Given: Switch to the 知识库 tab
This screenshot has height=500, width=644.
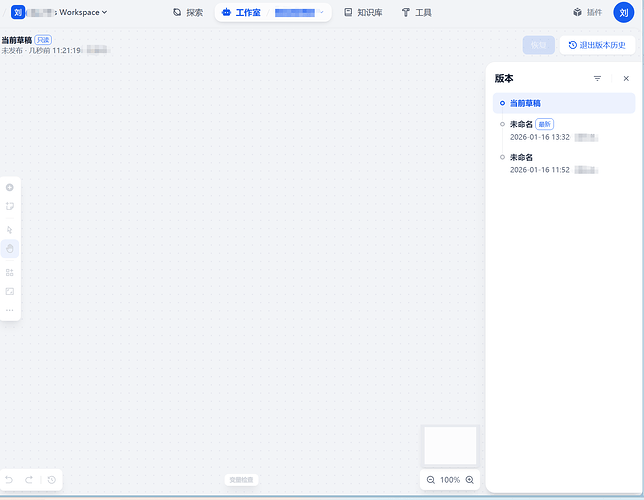Looking at the screenshot, I should 362,13.
